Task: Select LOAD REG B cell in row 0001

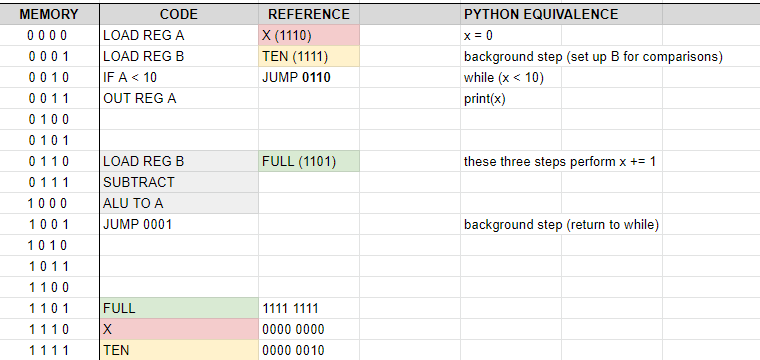Action: 179,57
